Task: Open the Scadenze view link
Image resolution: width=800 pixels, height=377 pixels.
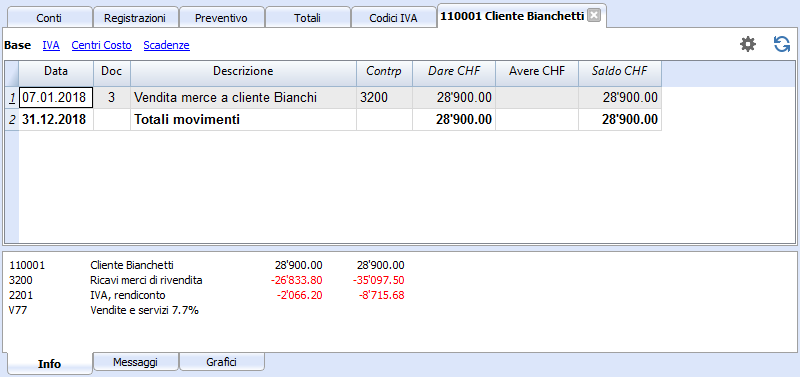Action: pos(166,45)
